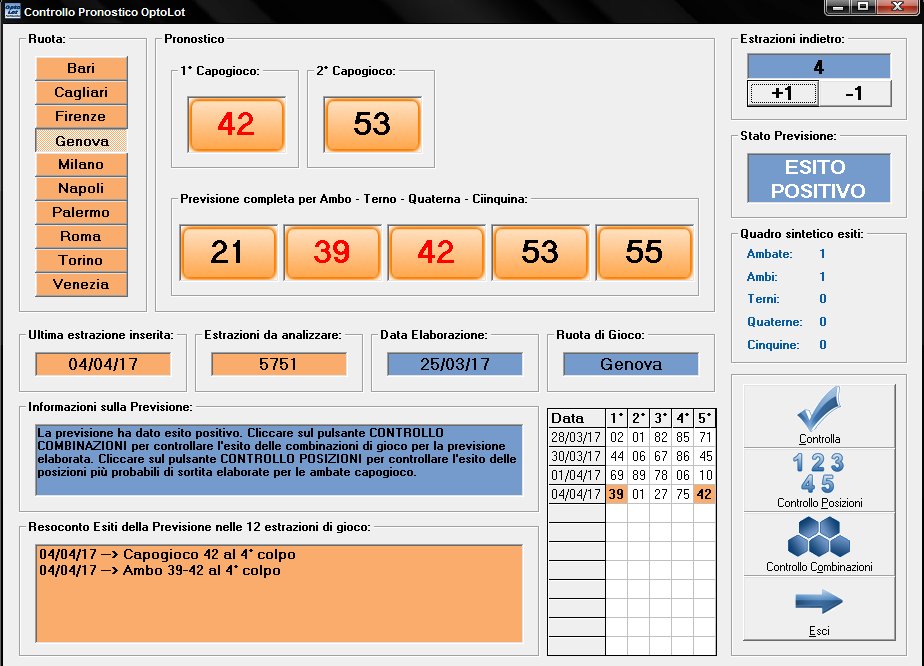Decrease extractions back with -1

click(853, 94)
